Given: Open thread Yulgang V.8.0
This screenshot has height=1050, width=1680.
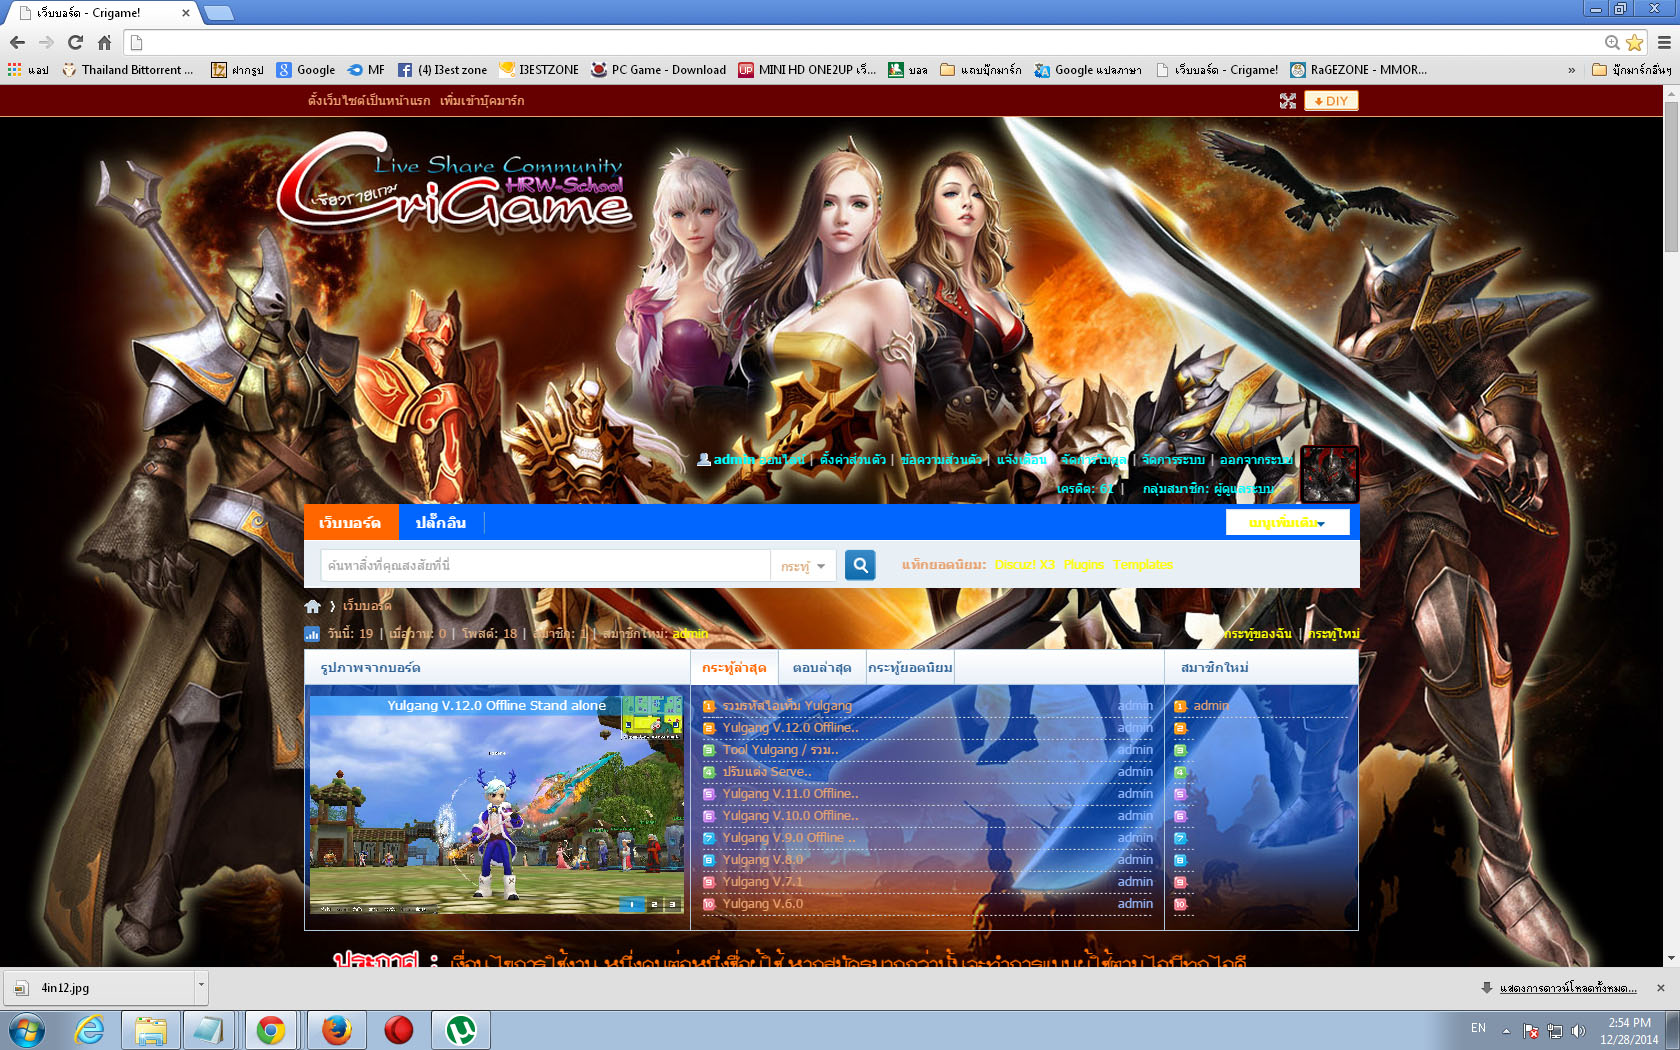Looking at the screenshot, I should (762, 860).
